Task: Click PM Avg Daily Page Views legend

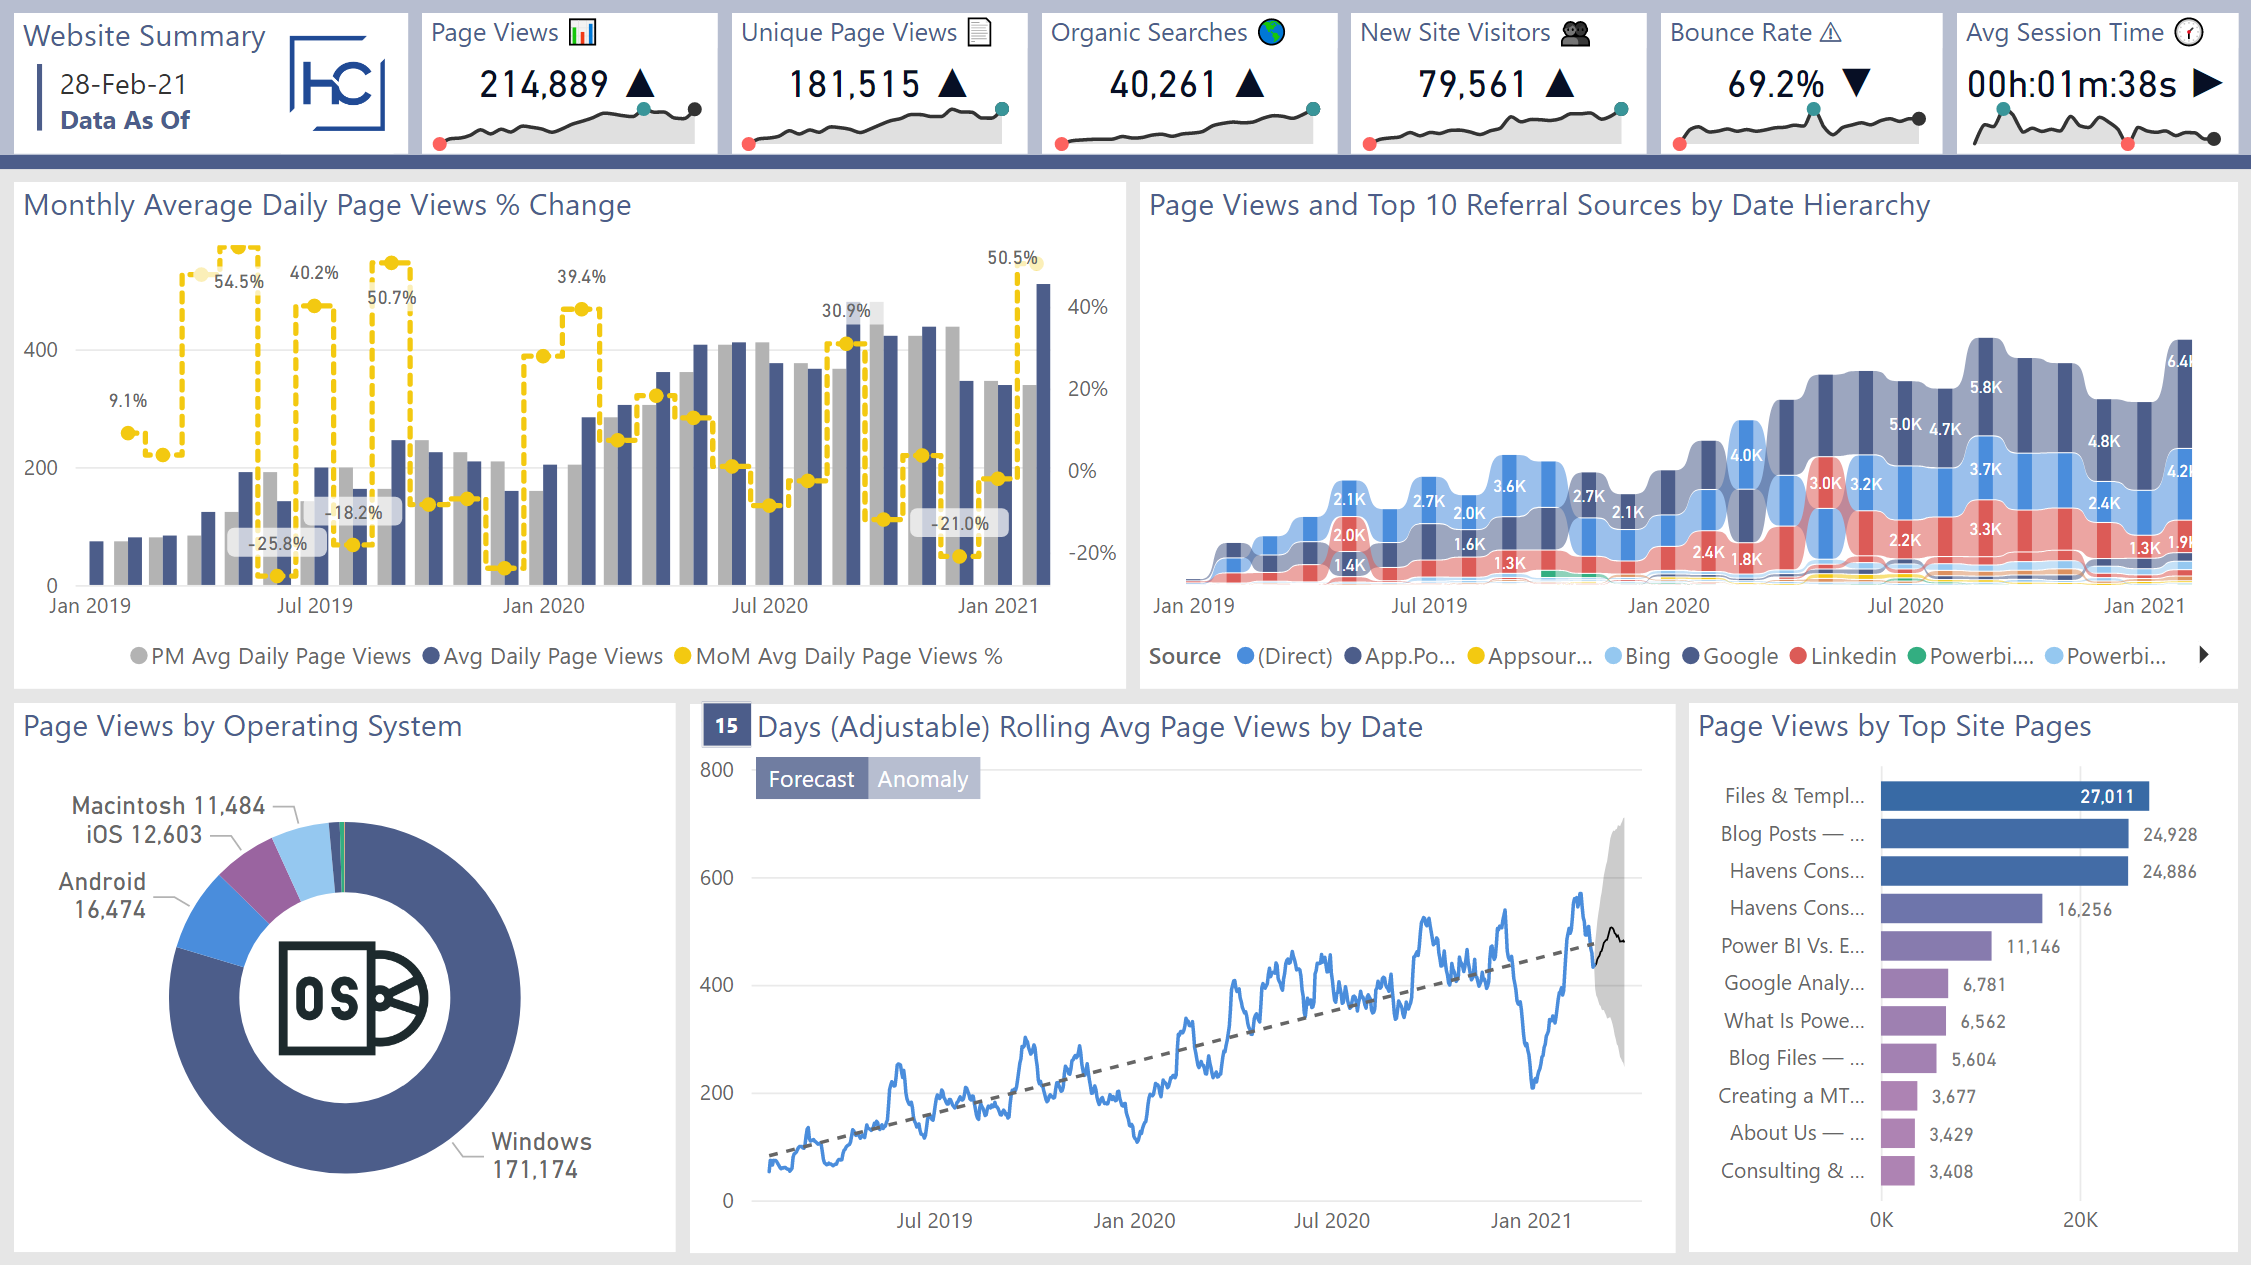Action: click(x=271, y=656)
